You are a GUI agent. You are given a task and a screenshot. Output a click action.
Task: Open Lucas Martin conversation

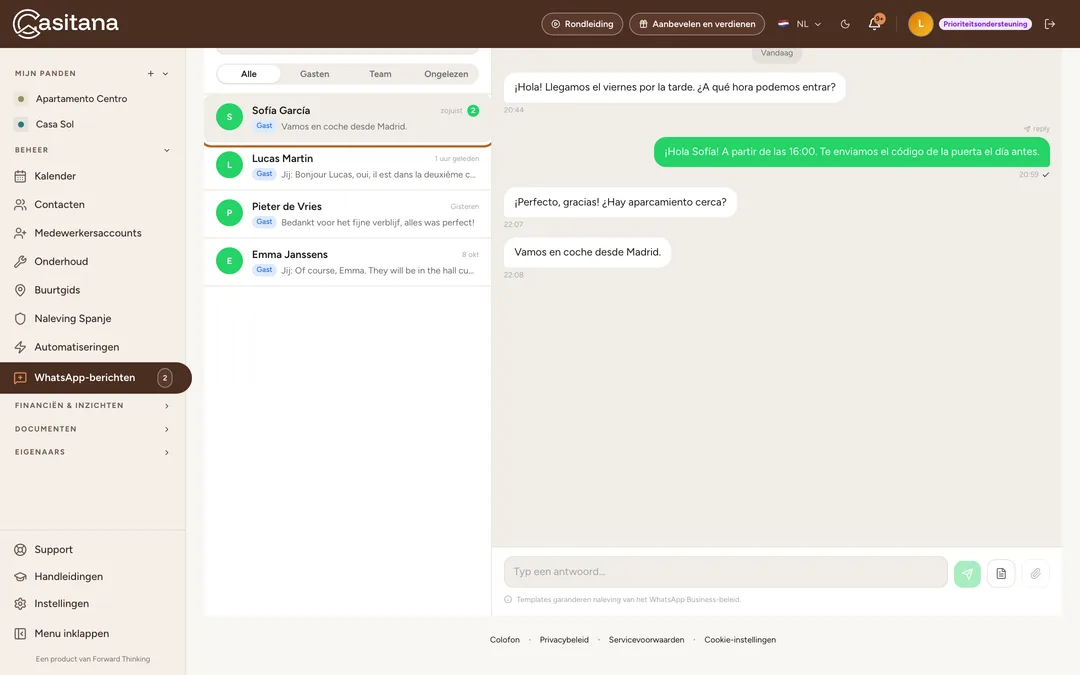[x=347, y=166]
